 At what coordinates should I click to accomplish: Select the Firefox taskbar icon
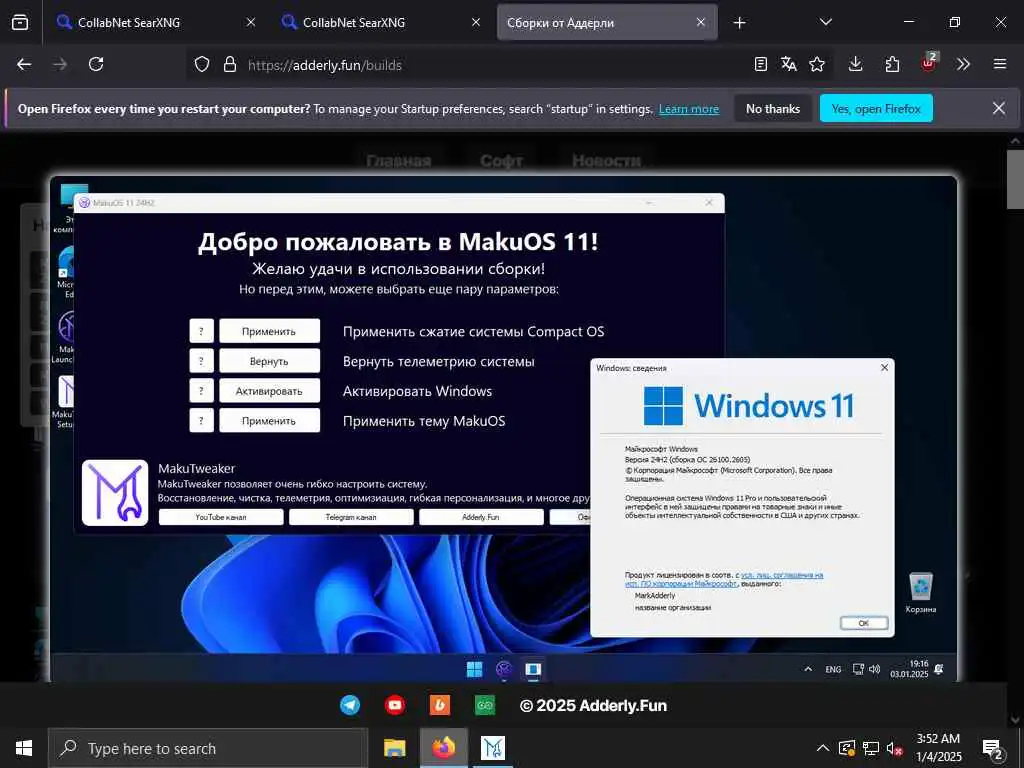(x=443, y=748)
